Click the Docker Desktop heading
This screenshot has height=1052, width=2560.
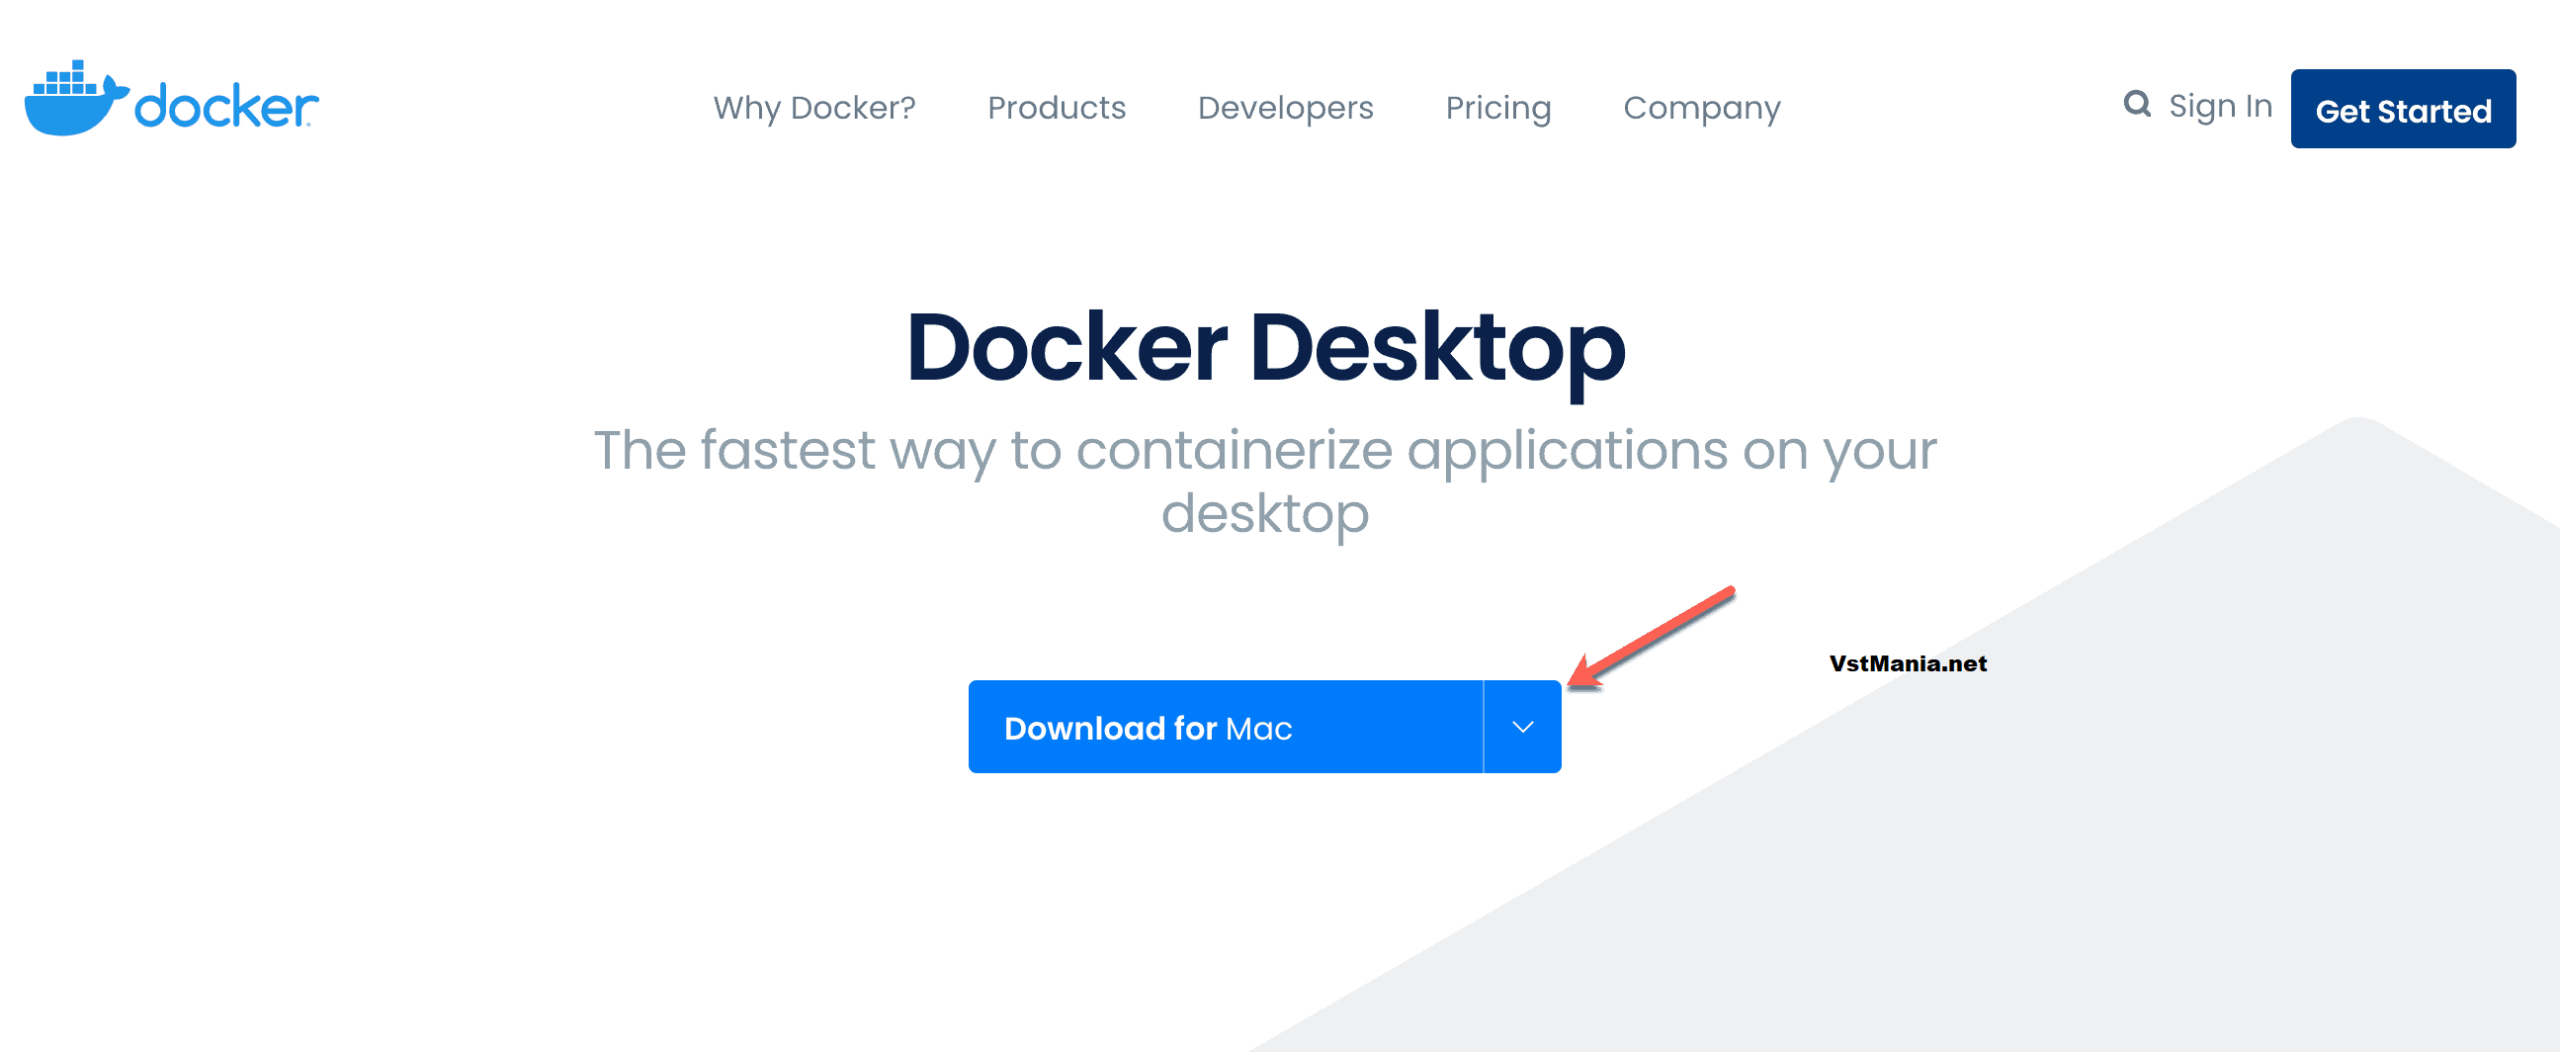pyautogui.click(x=1268, y=348)
